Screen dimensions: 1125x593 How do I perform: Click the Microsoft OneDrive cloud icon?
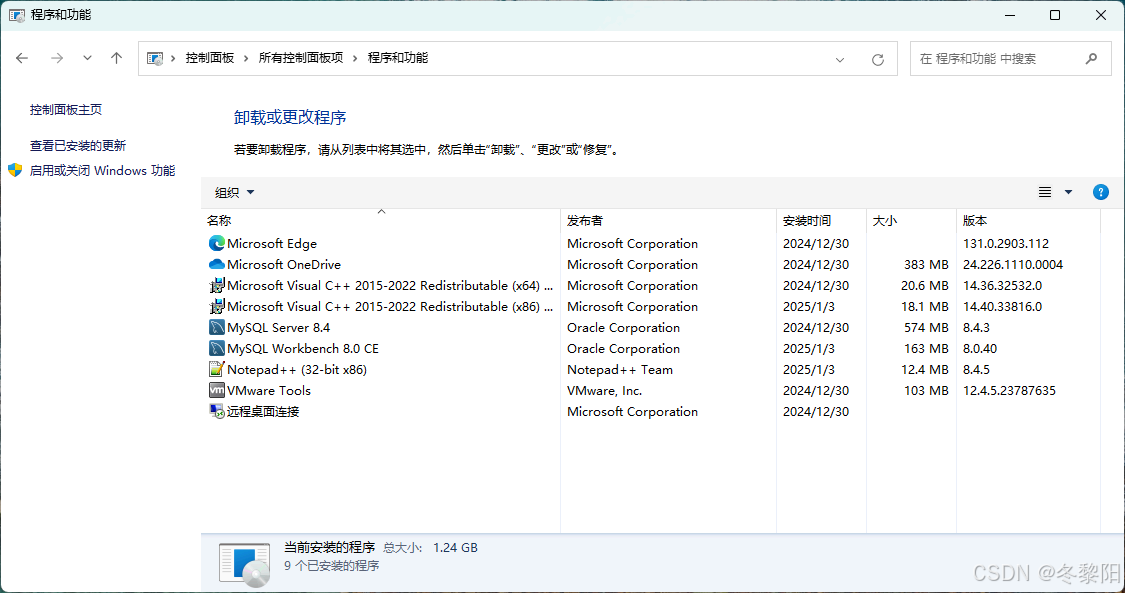(217, 265)
